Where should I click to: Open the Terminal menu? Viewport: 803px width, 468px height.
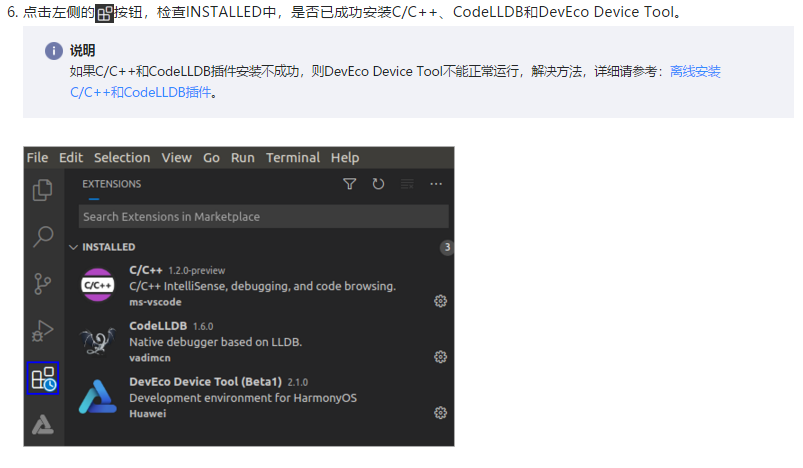293,158
